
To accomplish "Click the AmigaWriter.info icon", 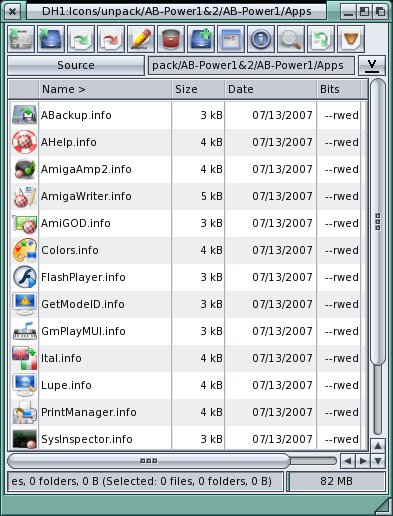I will (24, 196).
